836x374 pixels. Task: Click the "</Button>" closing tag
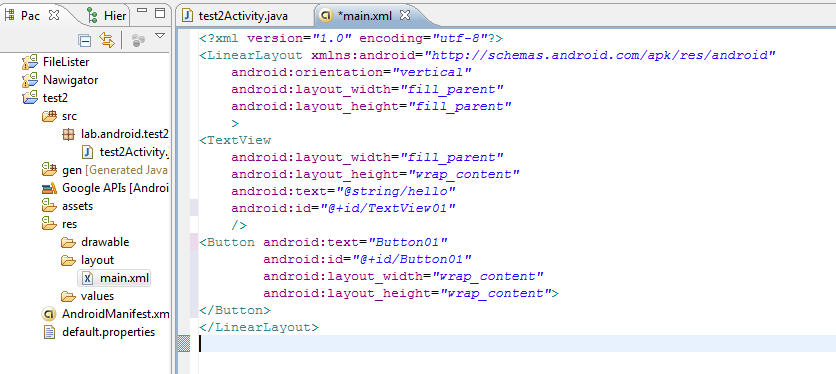[235, 310]
